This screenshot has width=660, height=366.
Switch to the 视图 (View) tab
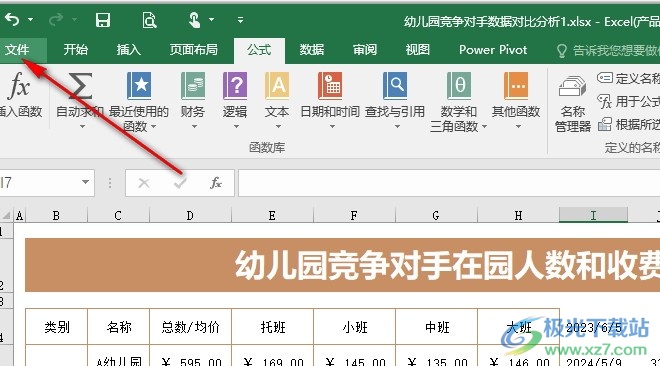(418, 50)
